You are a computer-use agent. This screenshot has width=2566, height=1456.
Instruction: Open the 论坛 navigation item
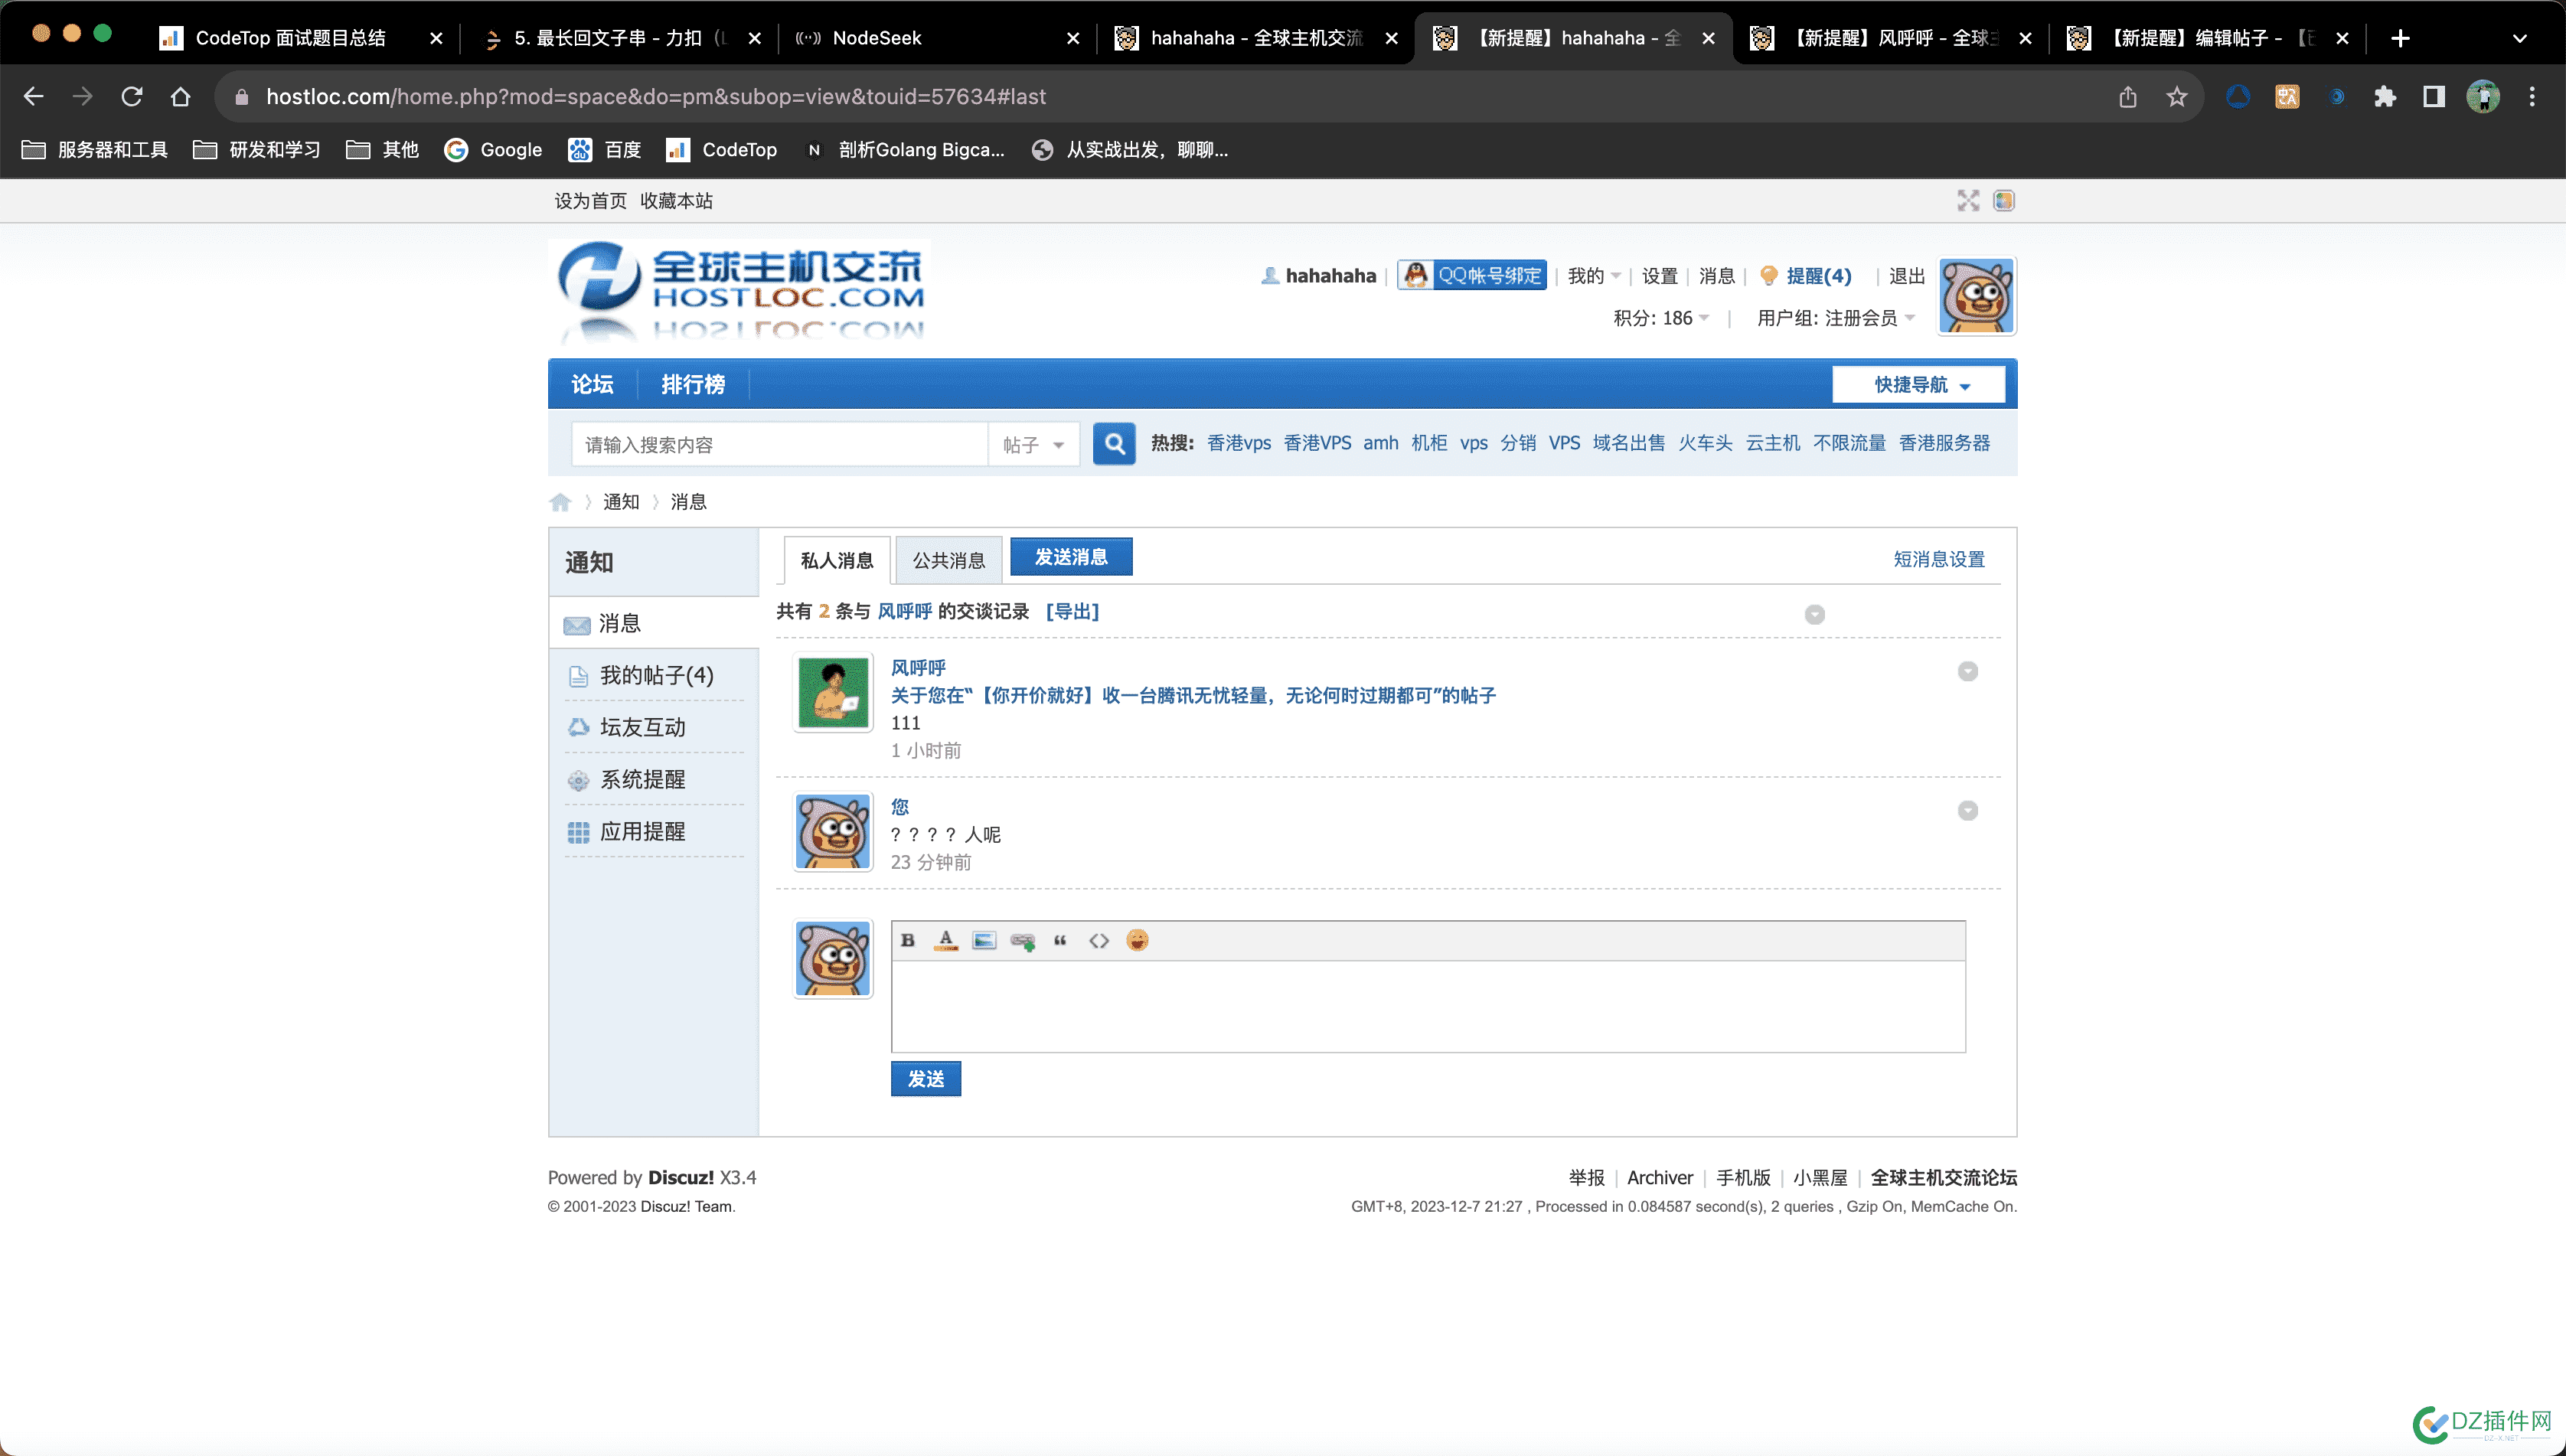pos(592,384)
